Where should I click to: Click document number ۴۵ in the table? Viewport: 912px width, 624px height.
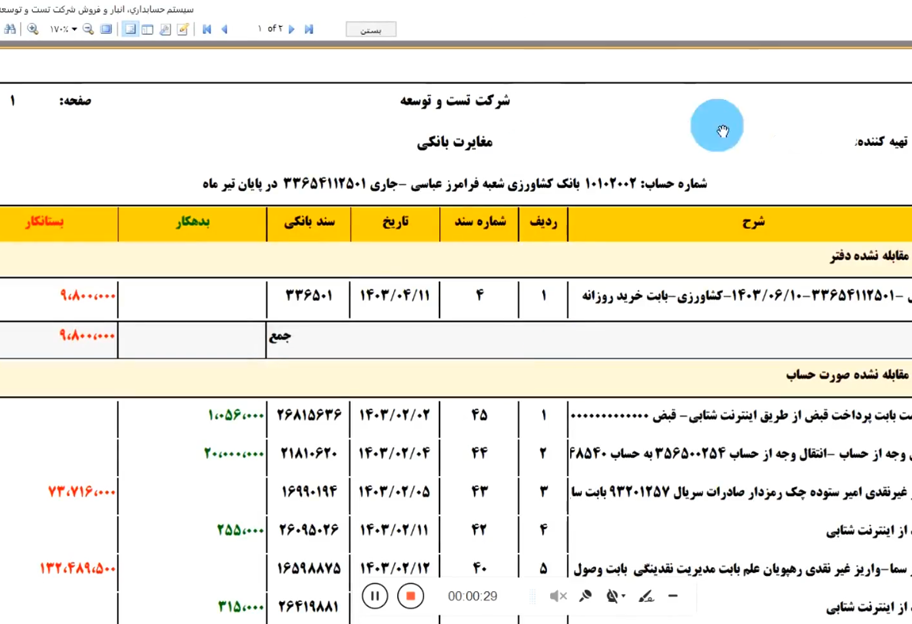[479, 415]
